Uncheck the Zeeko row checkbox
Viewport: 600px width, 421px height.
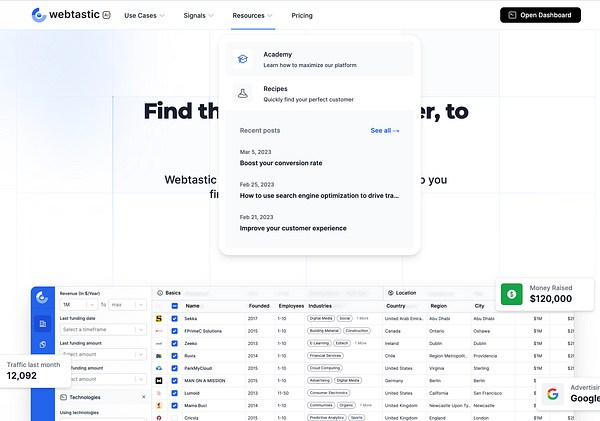pyautogui.click(x=174, y=343)
